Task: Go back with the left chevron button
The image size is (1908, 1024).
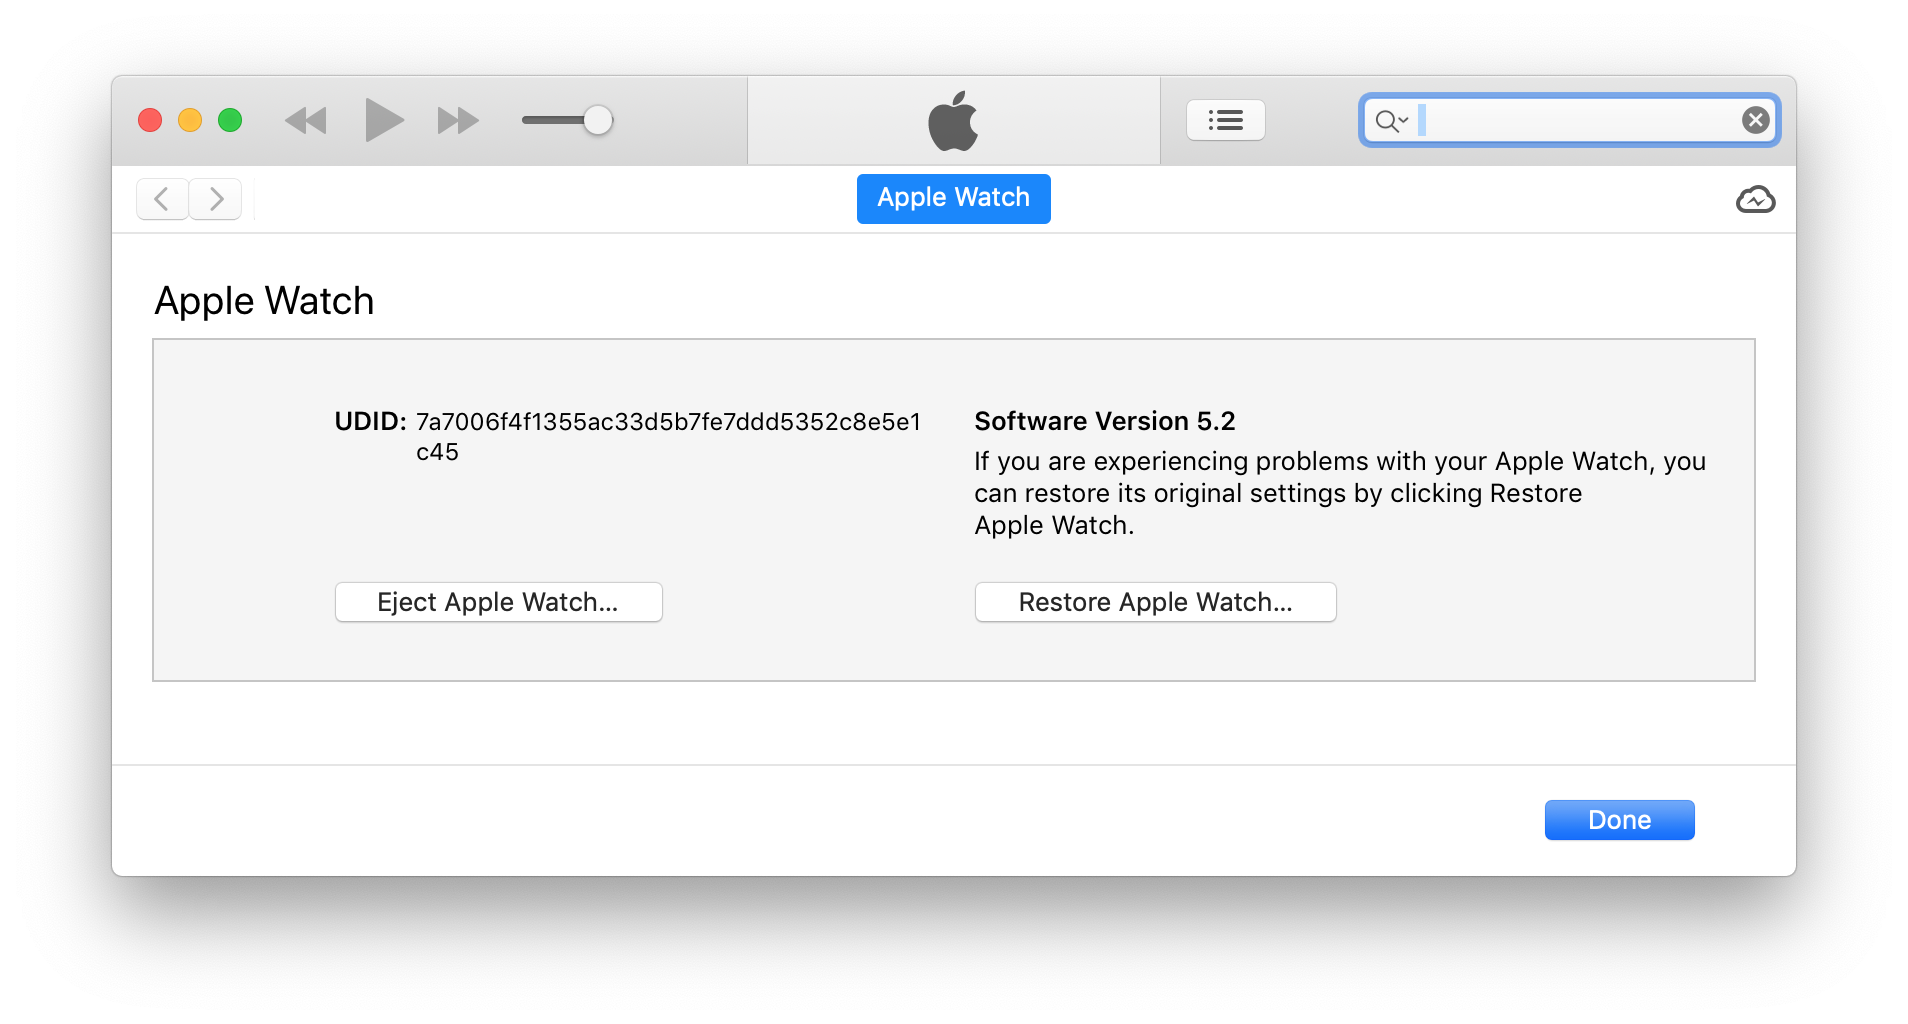Action: pos(162,199)
